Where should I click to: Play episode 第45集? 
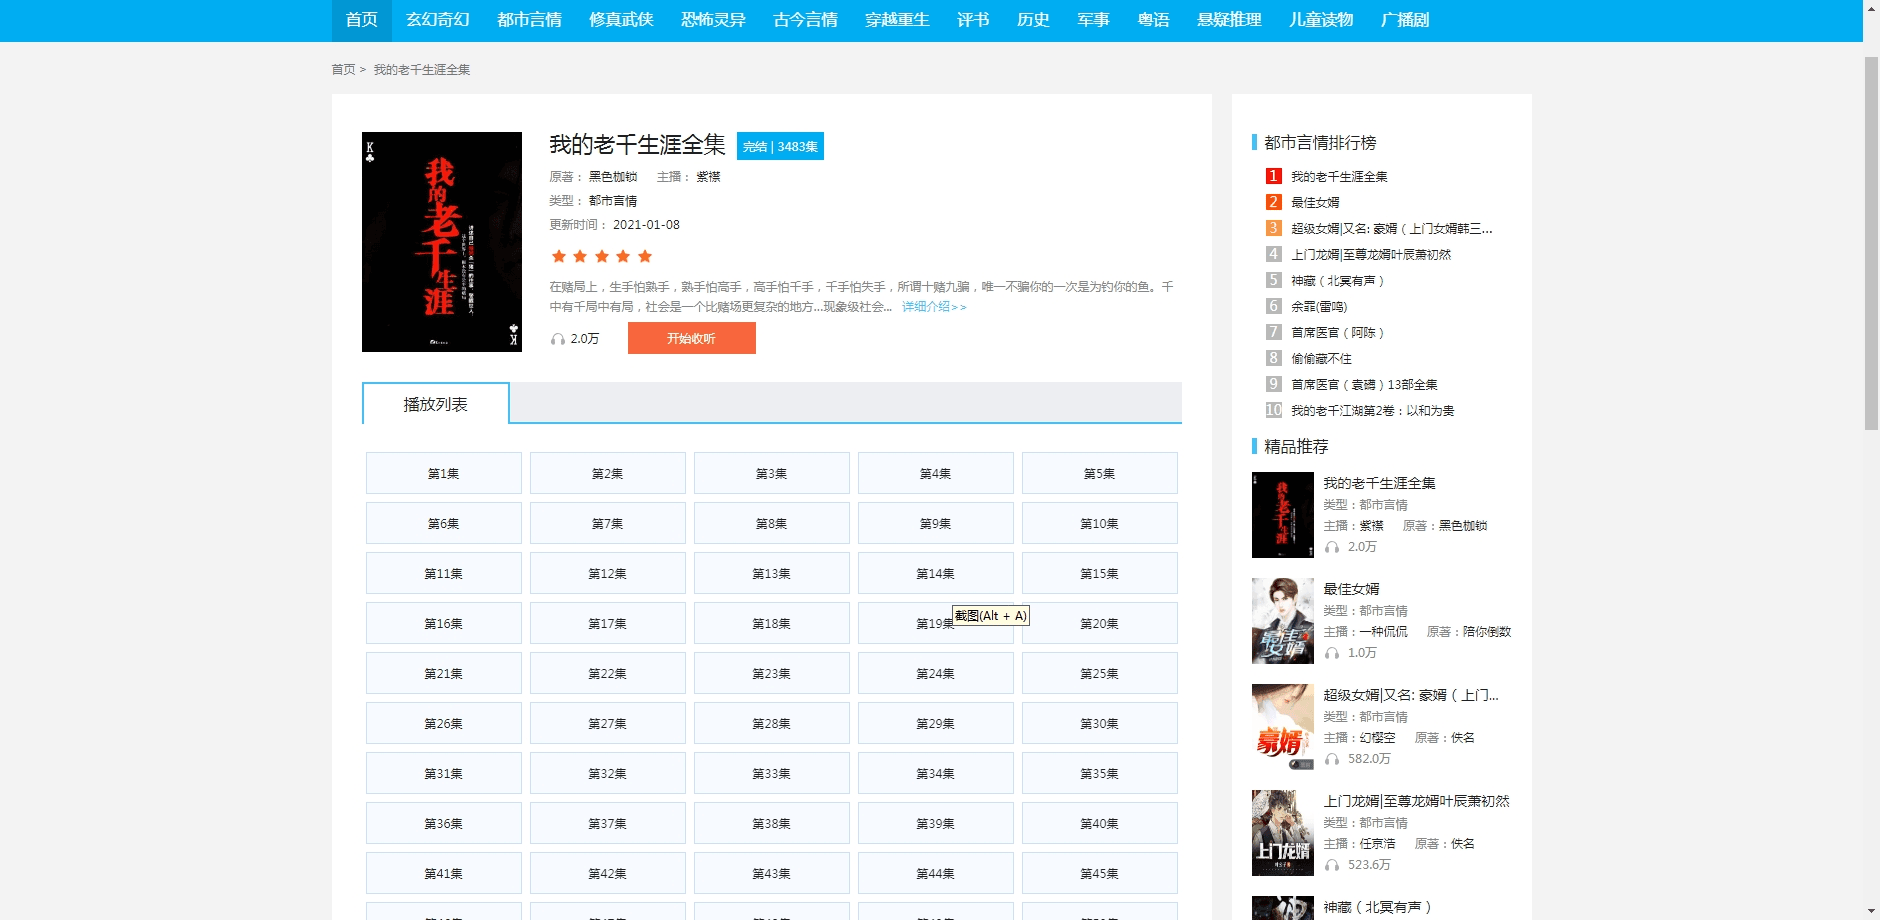click(x=1099, y=873)
